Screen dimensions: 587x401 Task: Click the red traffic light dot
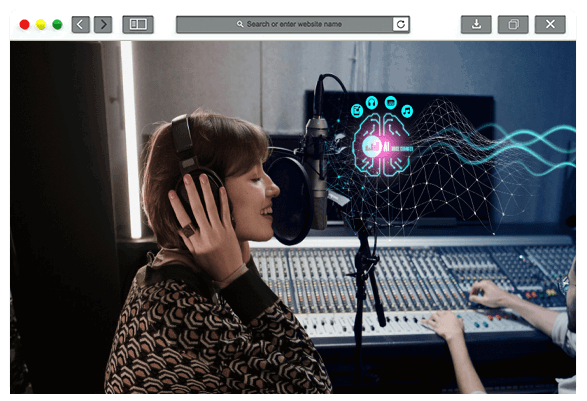(x=25, y=25)
